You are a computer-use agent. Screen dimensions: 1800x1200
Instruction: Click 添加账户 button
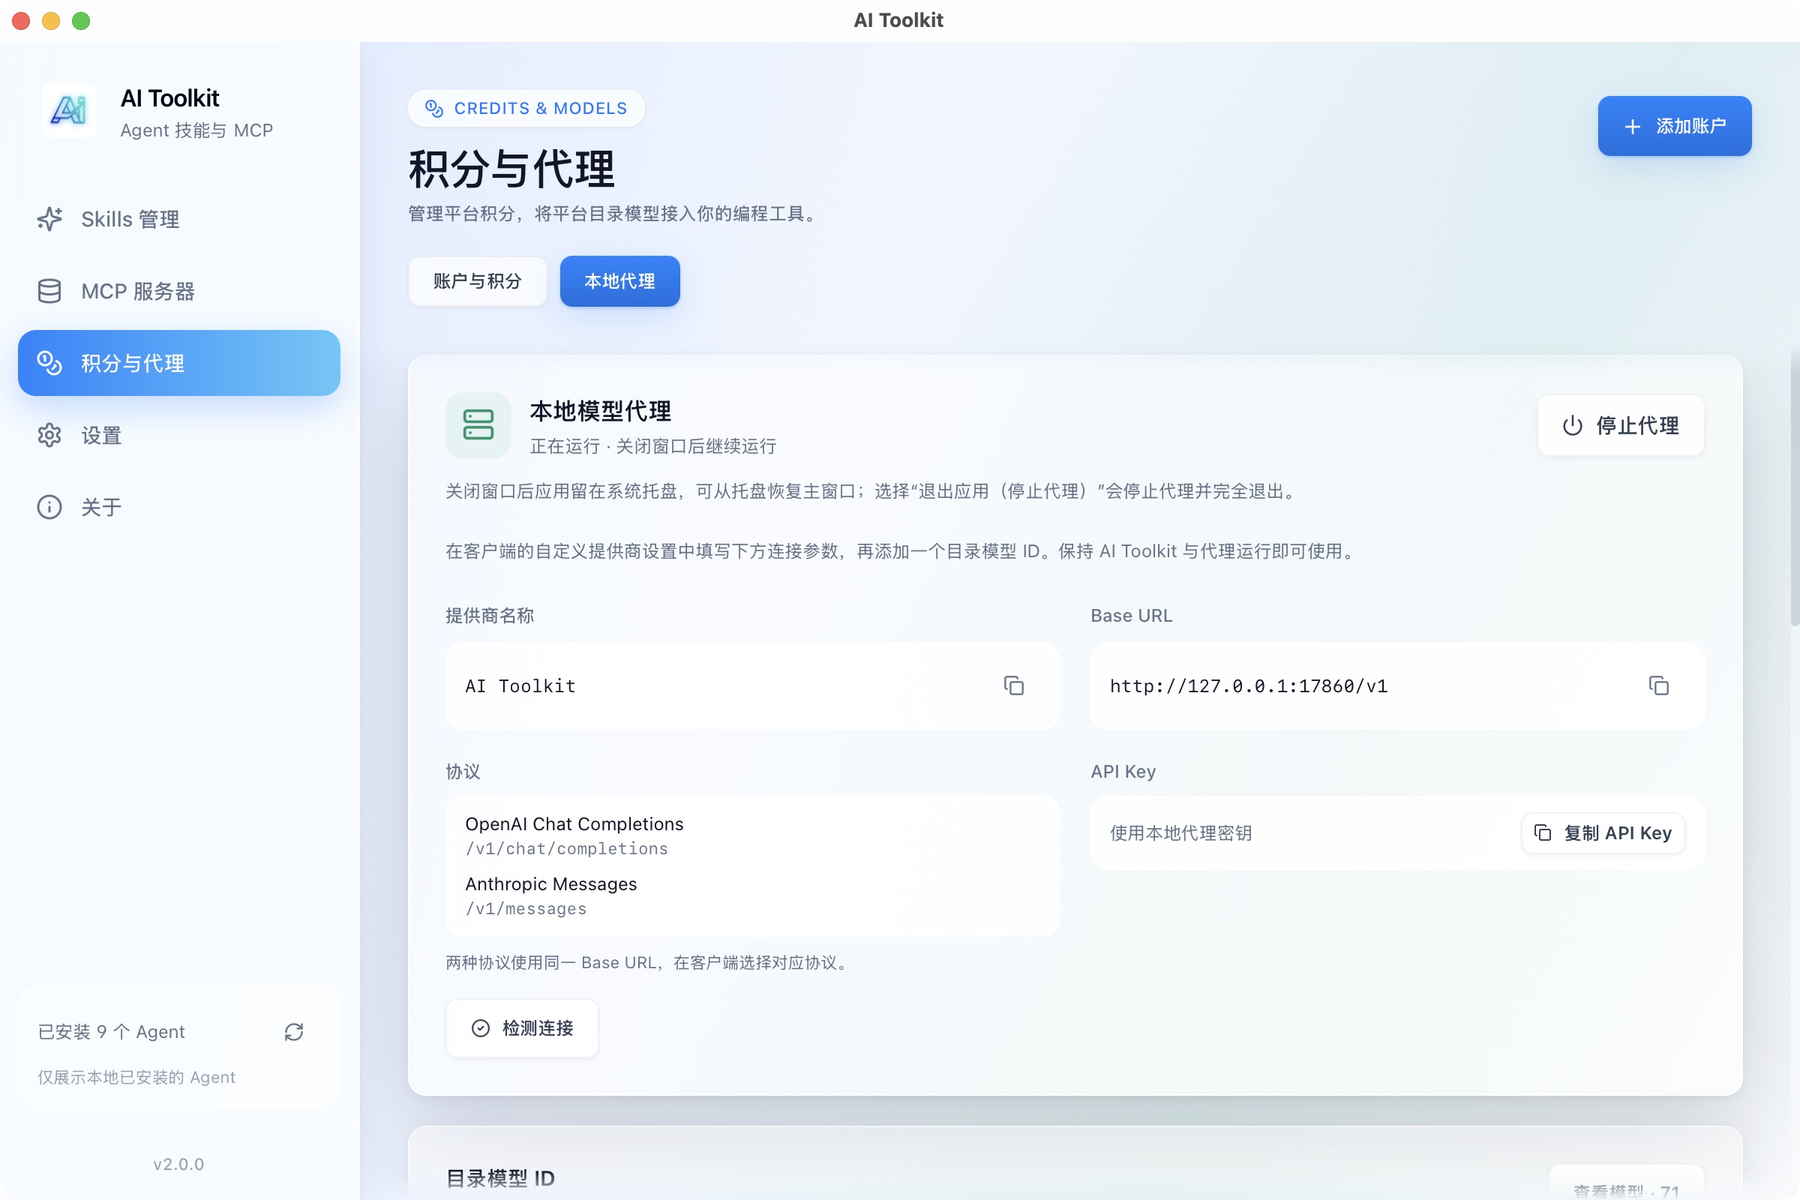click(x=1675, y=126)
